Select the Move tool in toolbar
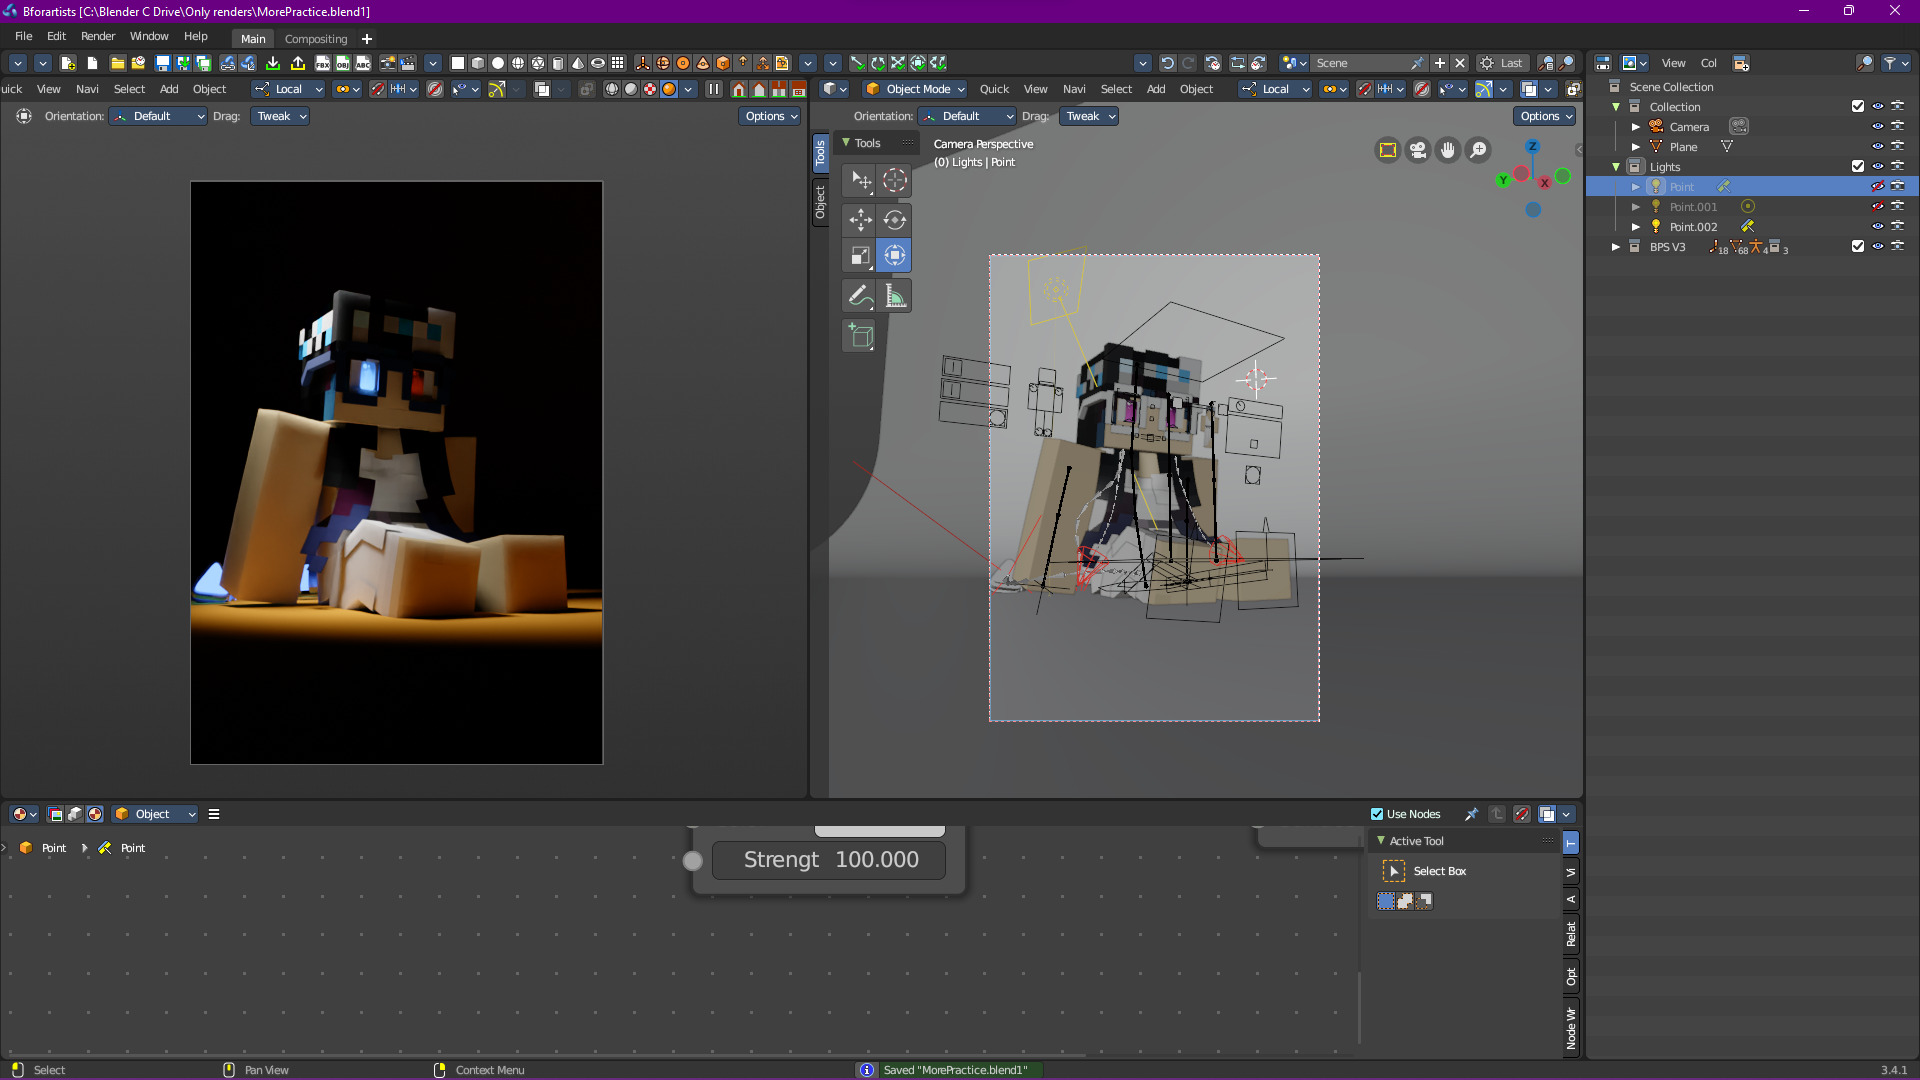Screen dimensions: 1920x1080 pyautogui.click(x=860, y=219)
